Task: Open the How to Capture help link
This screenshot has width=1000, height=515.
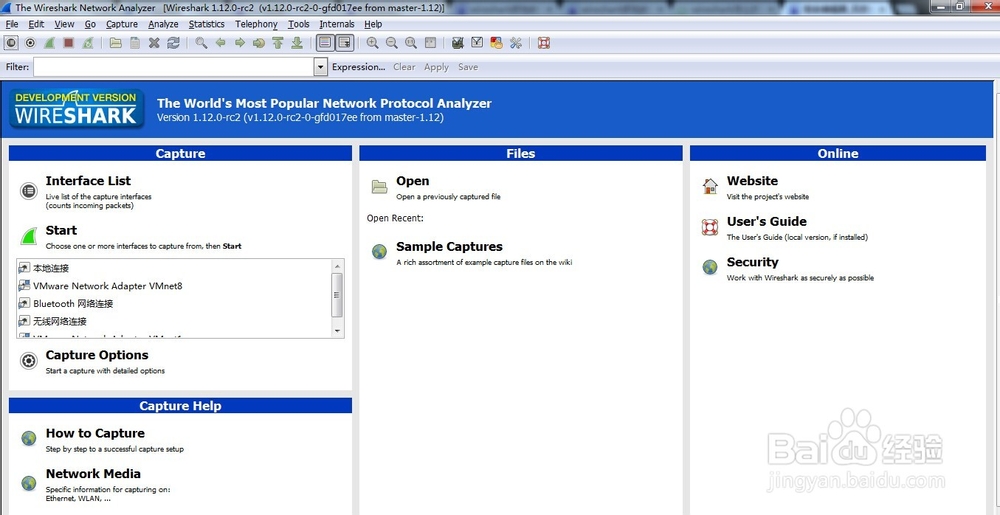Action: pyautogui.click(x=95, y=433)
